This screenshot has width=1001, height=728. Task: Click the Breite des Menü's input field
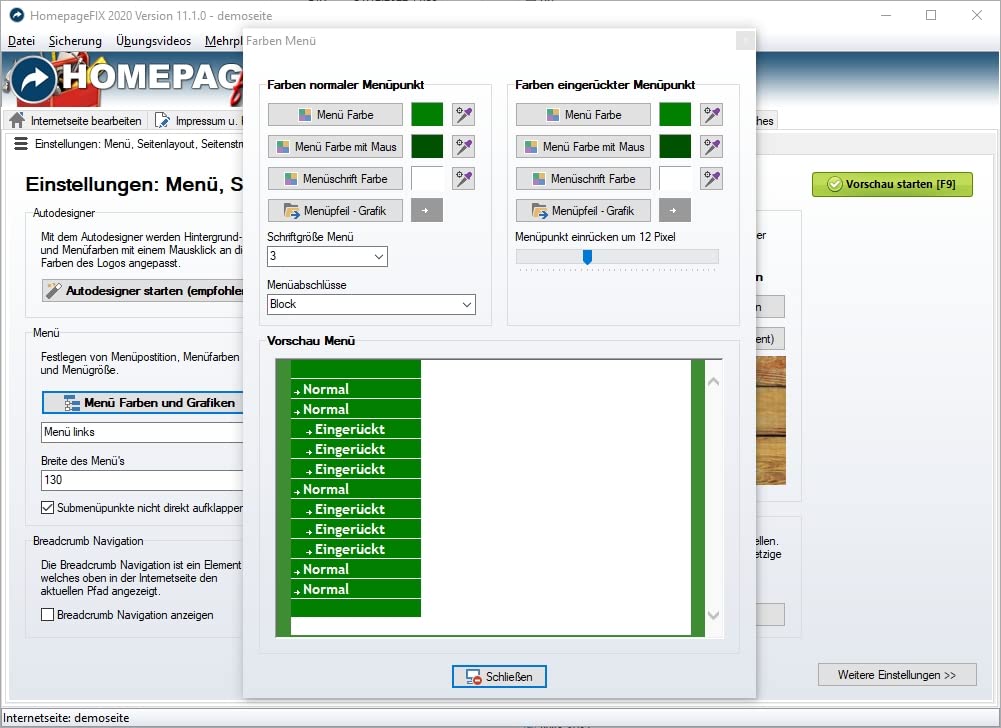click(x=142, y=480)
